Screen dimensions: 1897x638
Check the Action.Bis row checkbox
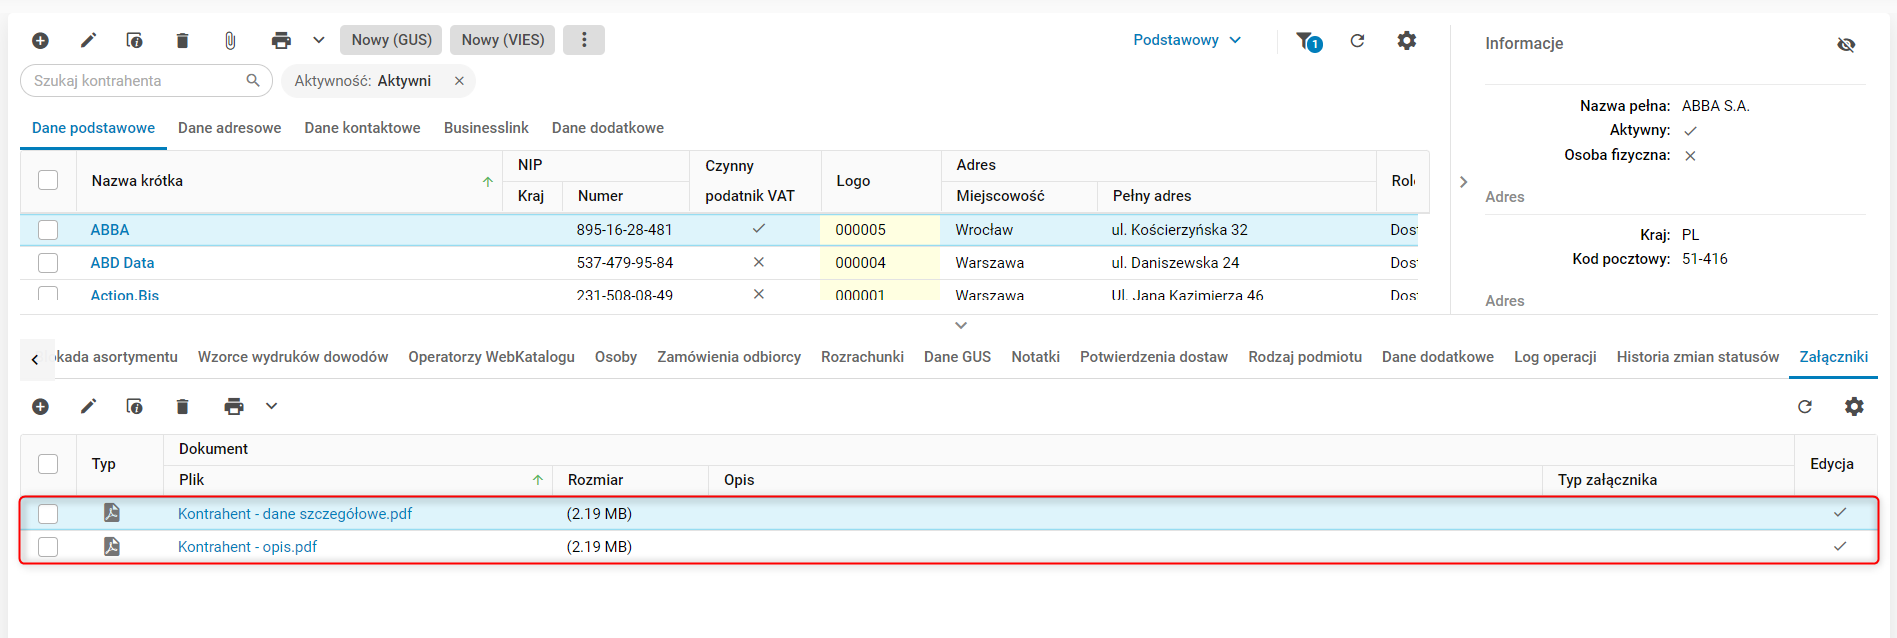48,294
